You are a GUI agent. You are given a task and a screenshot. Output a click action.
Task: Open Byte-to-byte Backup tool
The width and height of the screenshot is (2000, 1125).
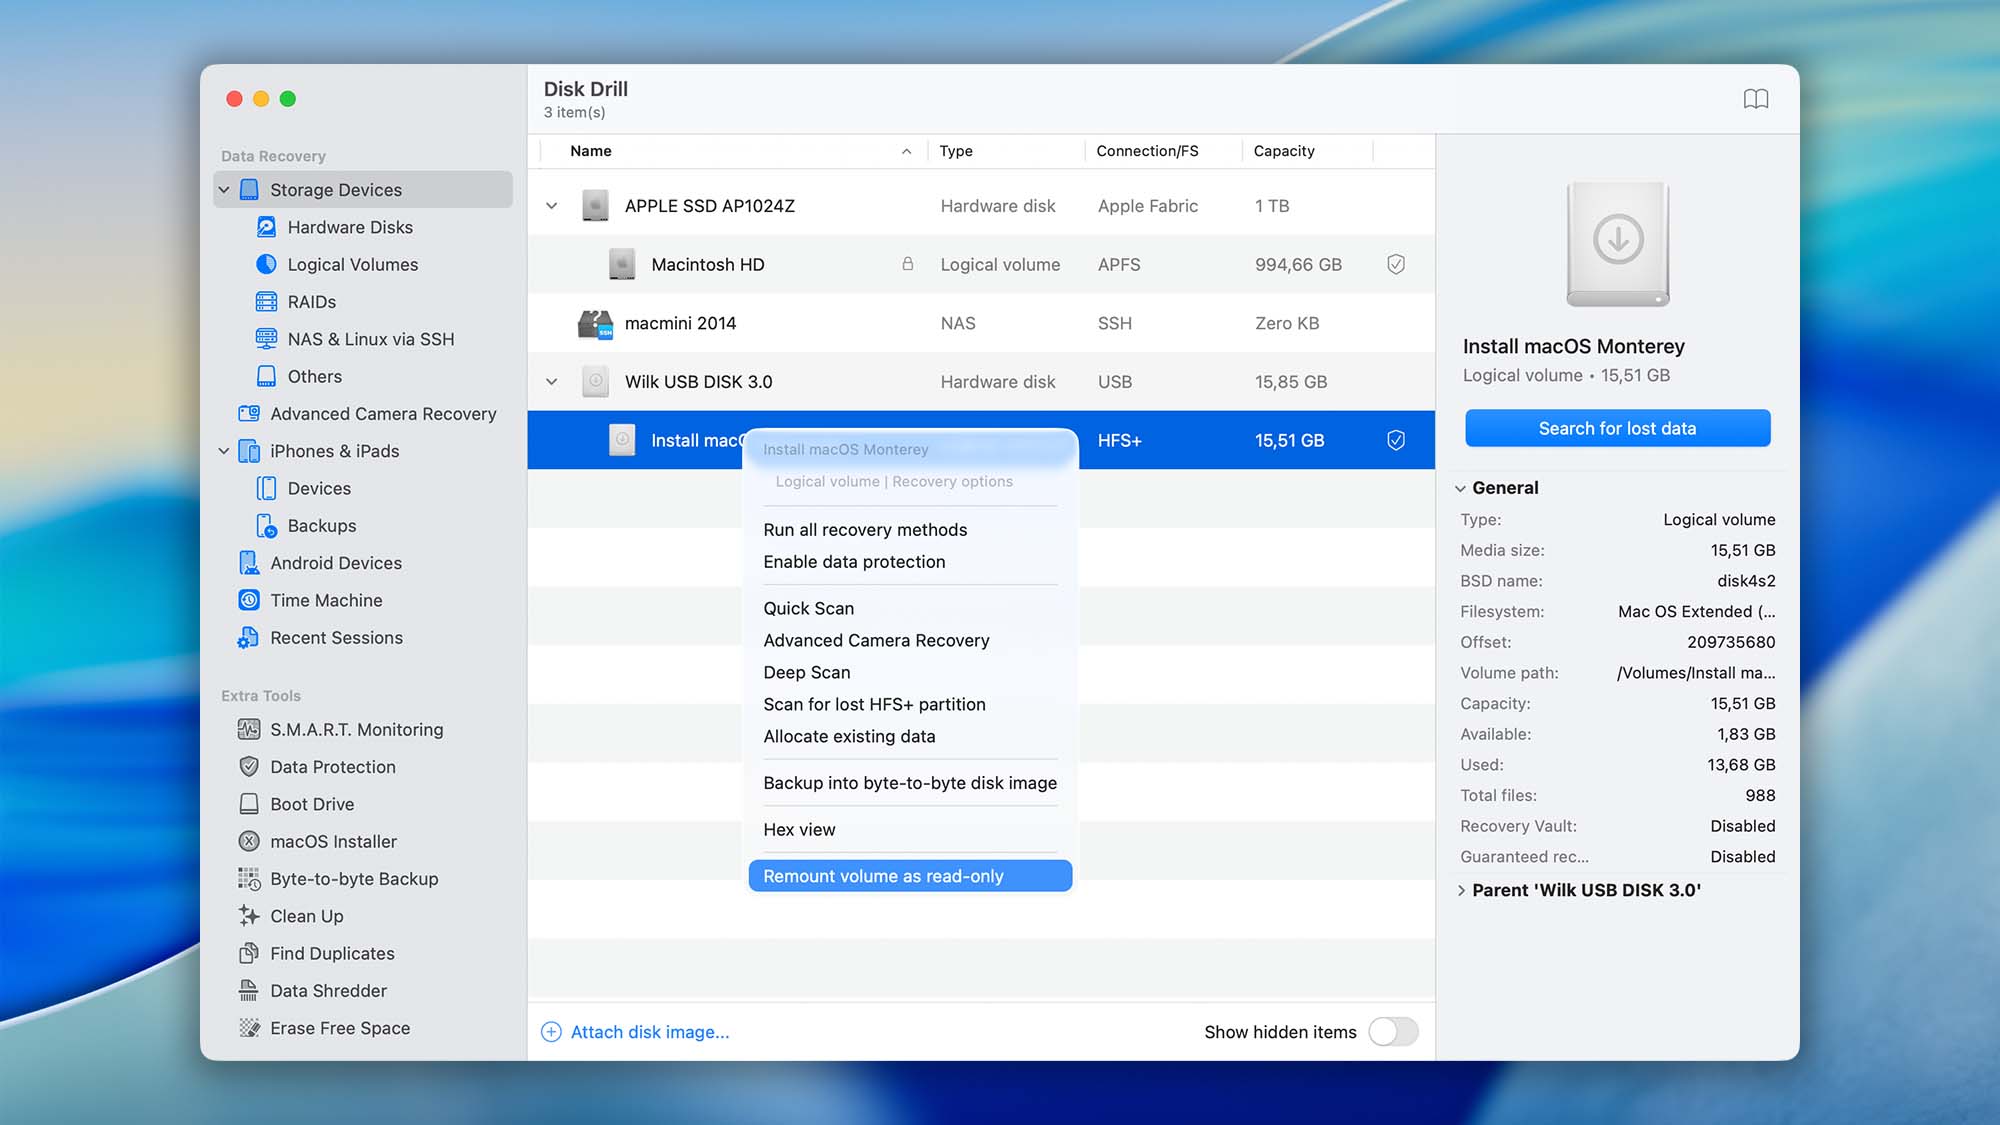354,879
